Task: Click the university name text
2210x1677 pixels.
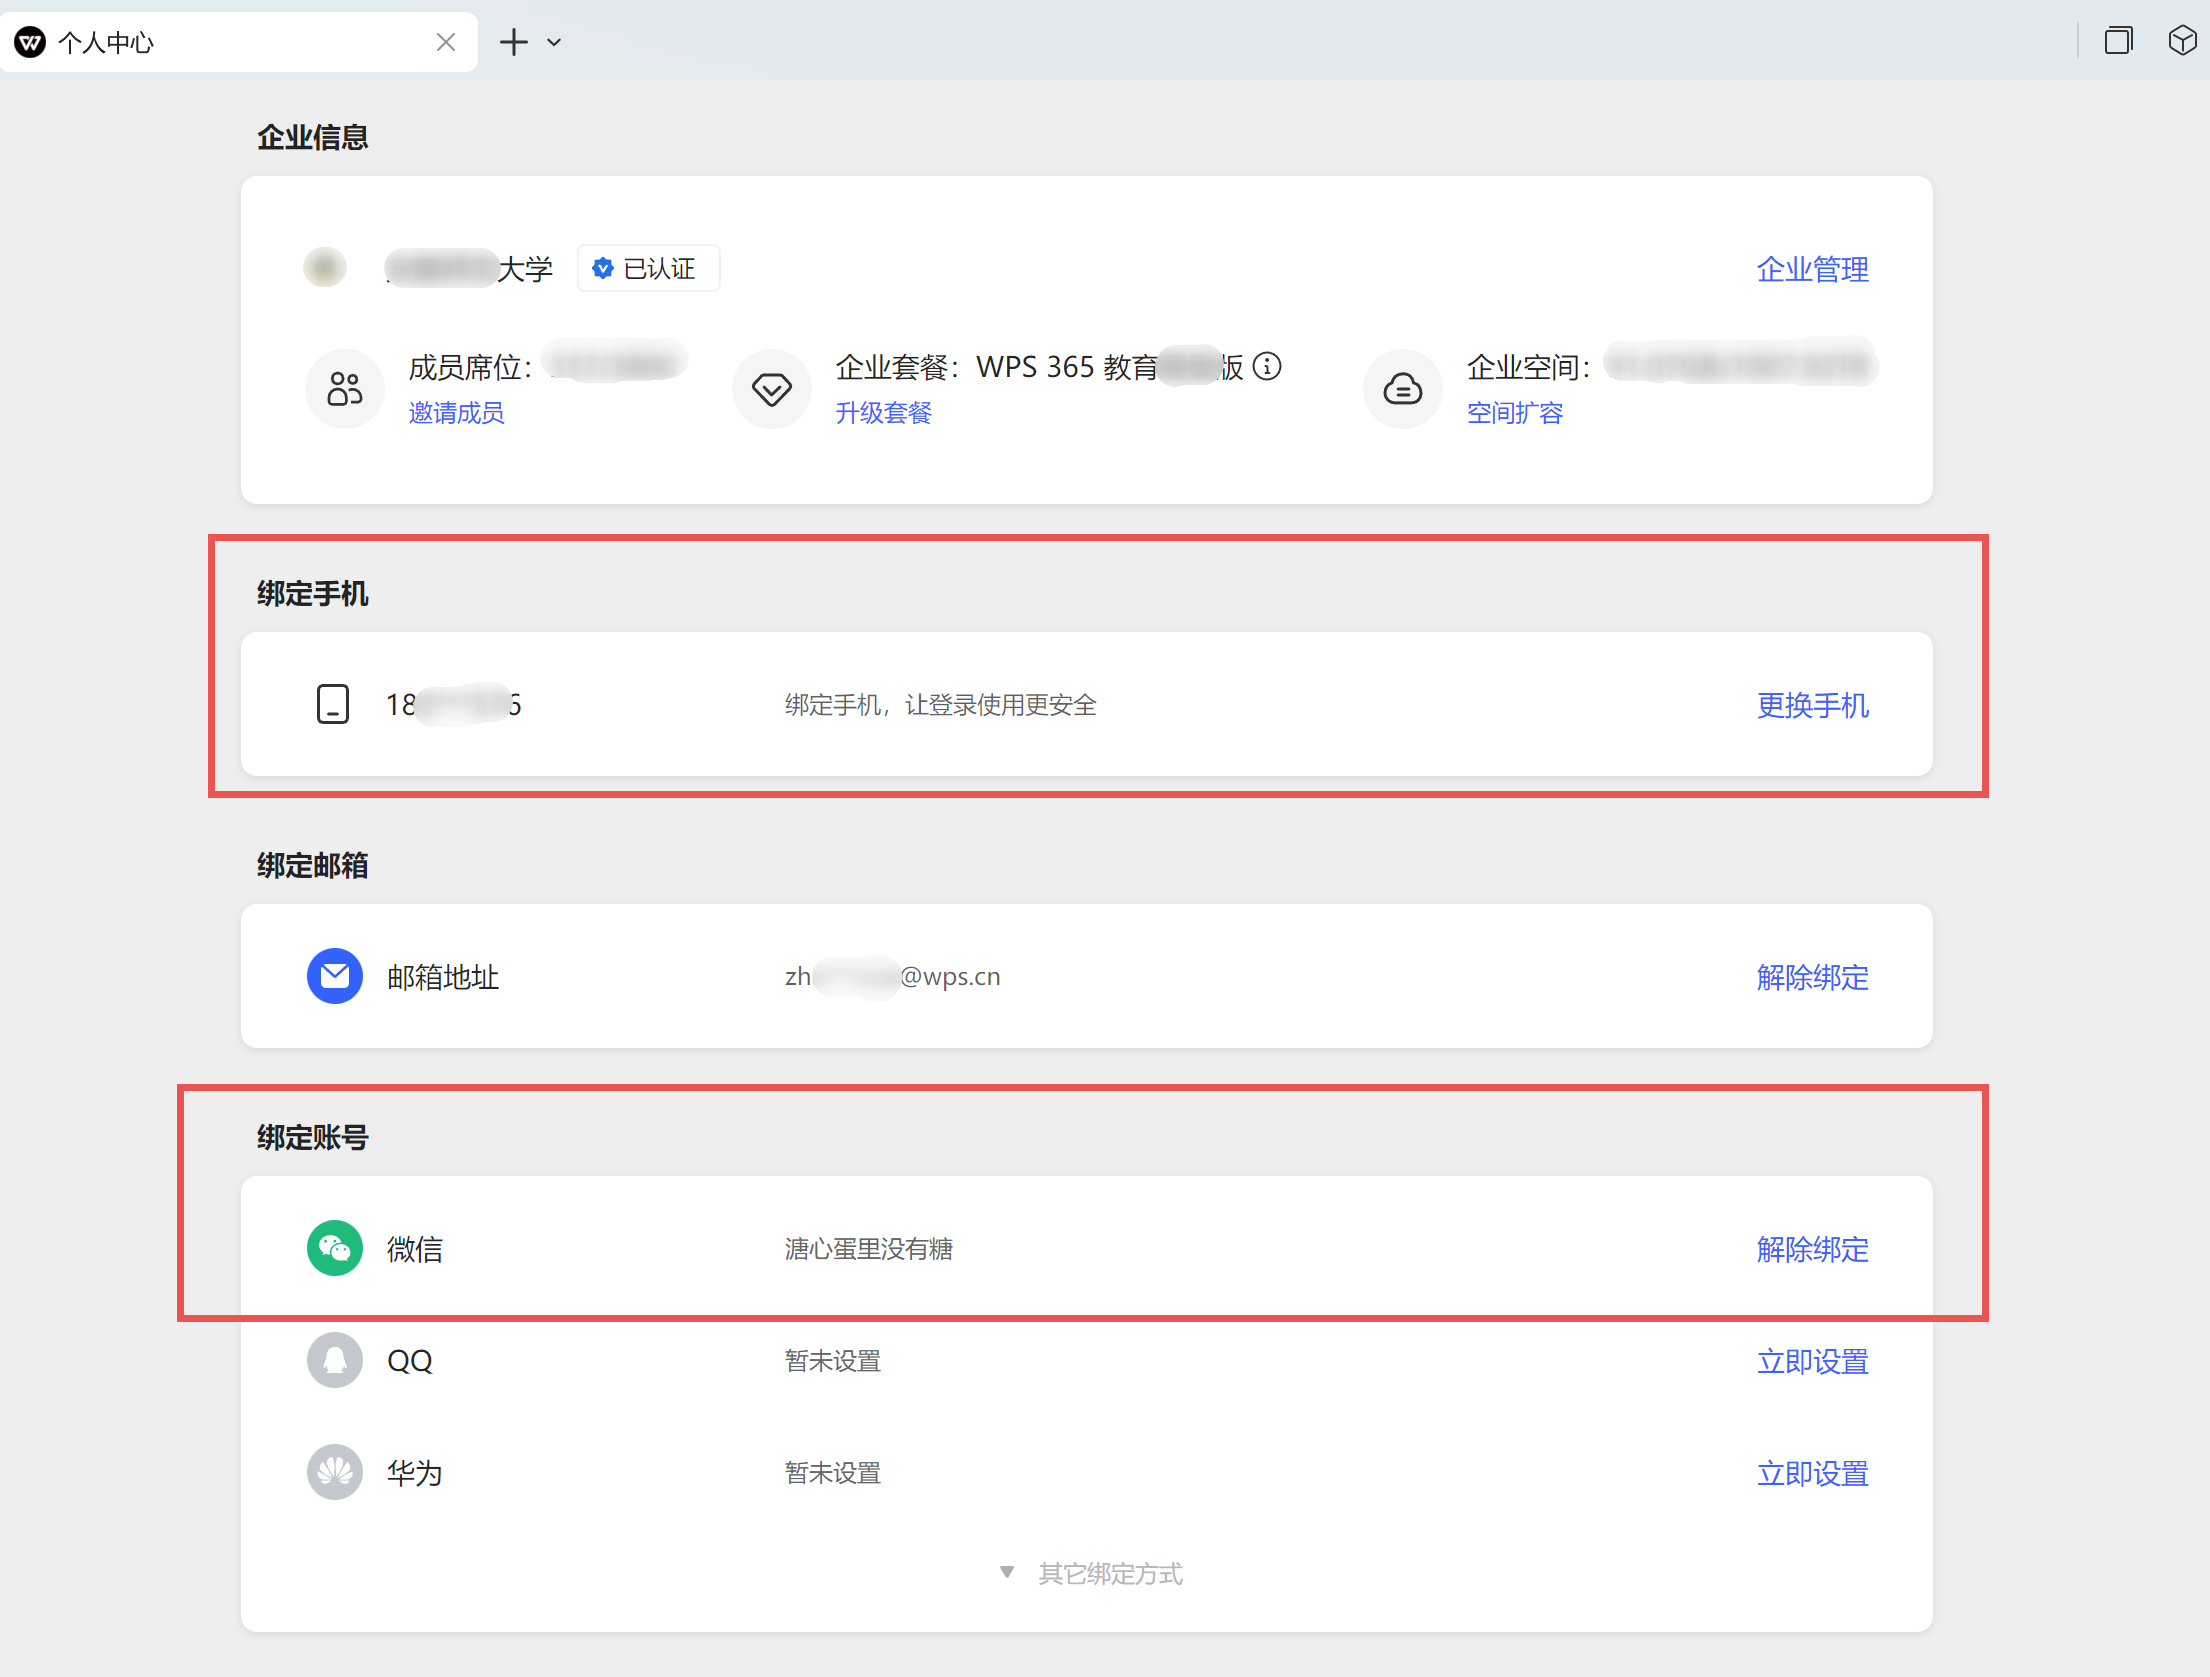Action: 469,269
